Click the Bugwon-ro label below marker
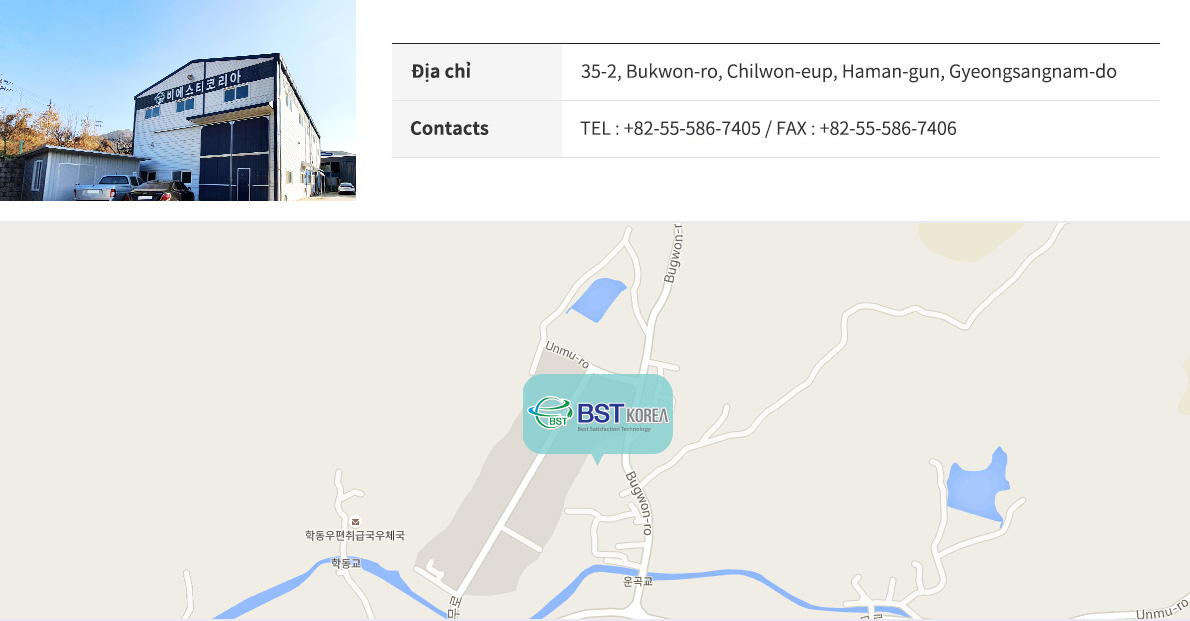The width and height of the screenshot is (1190, 621). coord(639,503)
